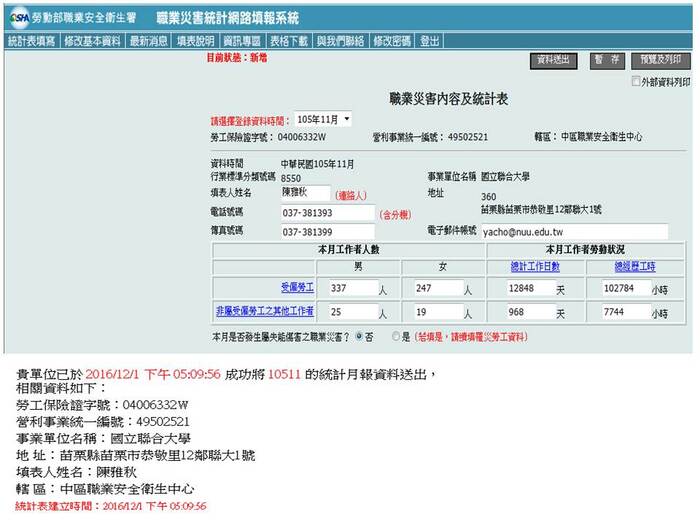Go to 最新消息 in the navigation bar
This screenshot has height=525, width=700.
point(149,41)
